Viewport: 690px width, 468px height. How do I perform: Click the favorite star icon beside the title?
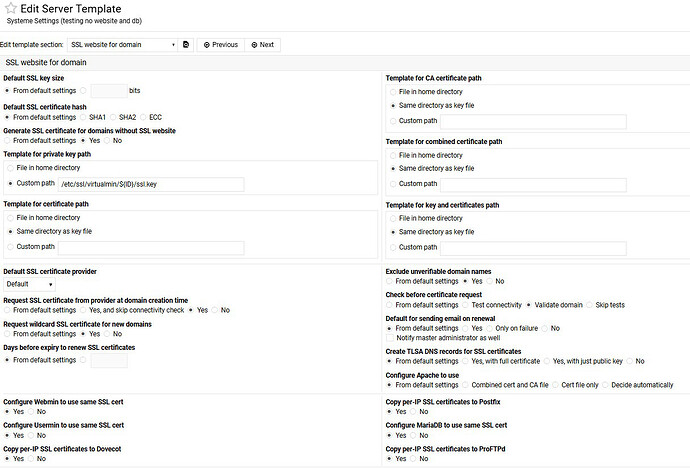point(9,10)
